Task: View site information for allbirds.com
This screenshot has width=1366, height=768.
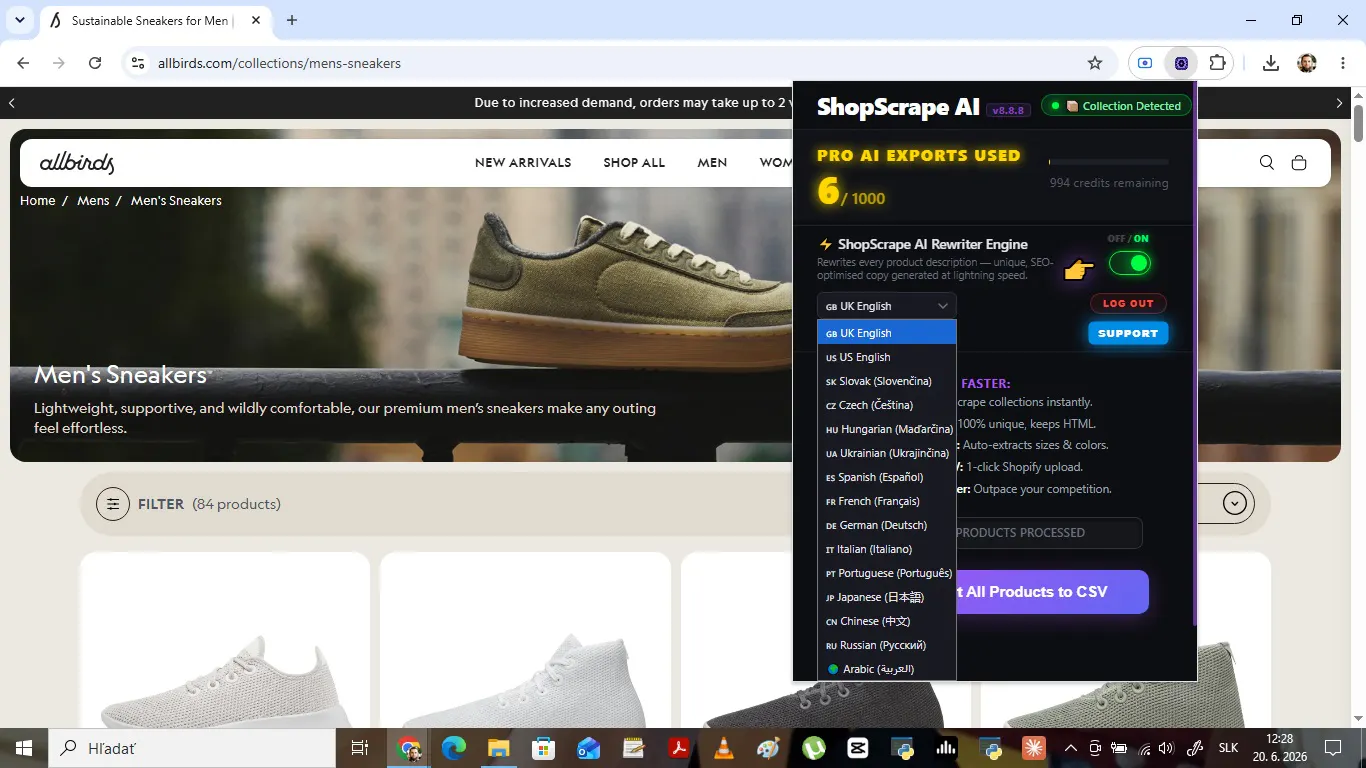Action: (x=138, y=63)
